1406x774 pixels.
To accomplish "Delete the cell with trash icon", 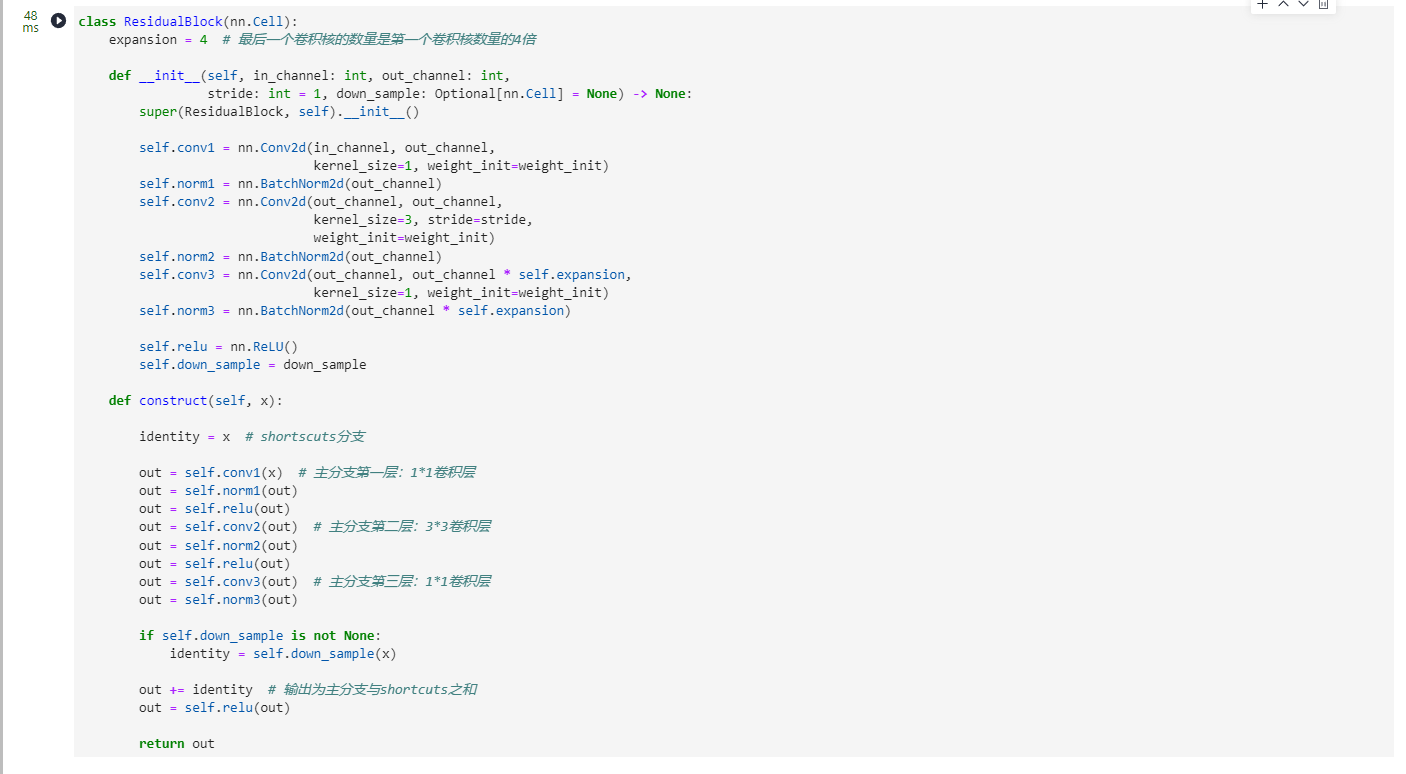I will coord(1323,4).
